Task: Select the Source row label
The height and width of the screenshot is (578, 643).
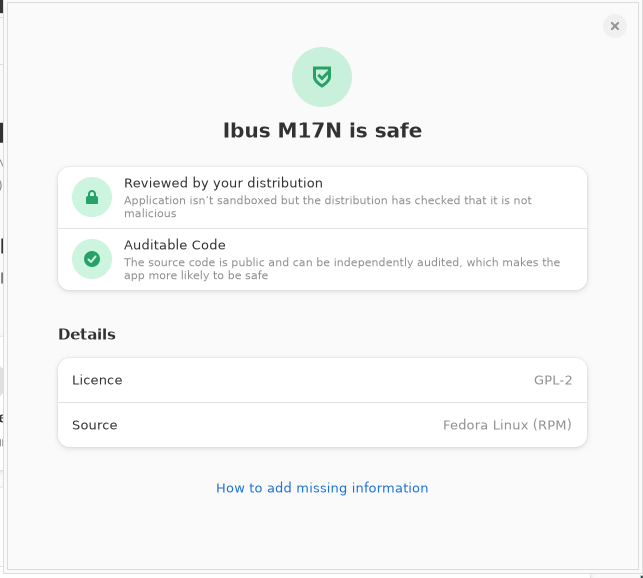Action: point(95,425)
